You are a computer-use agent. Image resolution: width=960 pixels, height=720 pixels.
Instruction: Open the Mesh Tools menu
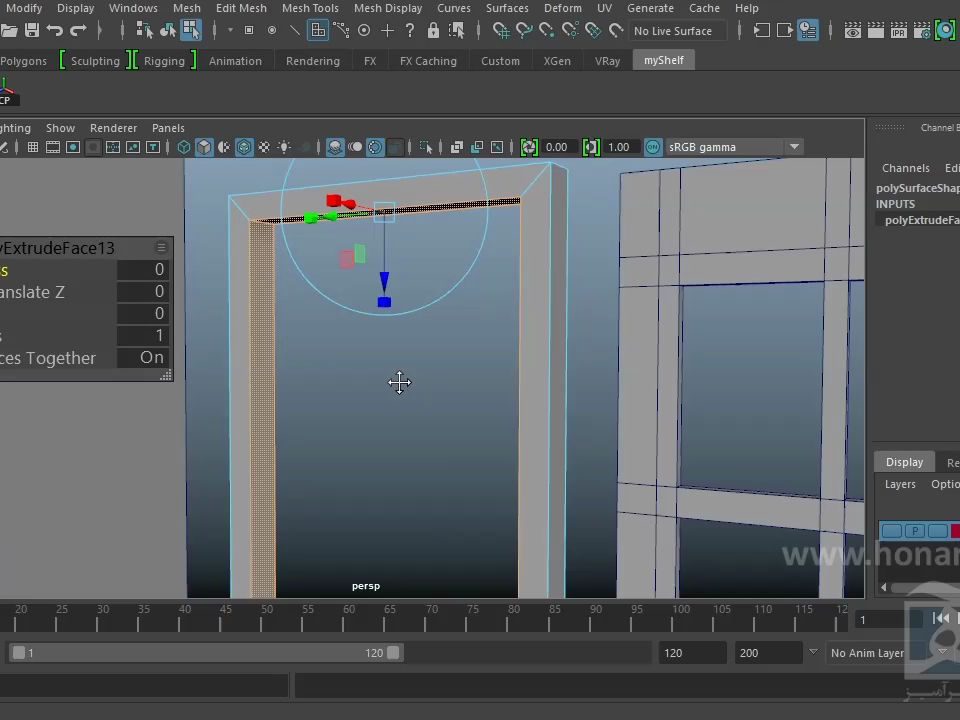tap(310, 8)
